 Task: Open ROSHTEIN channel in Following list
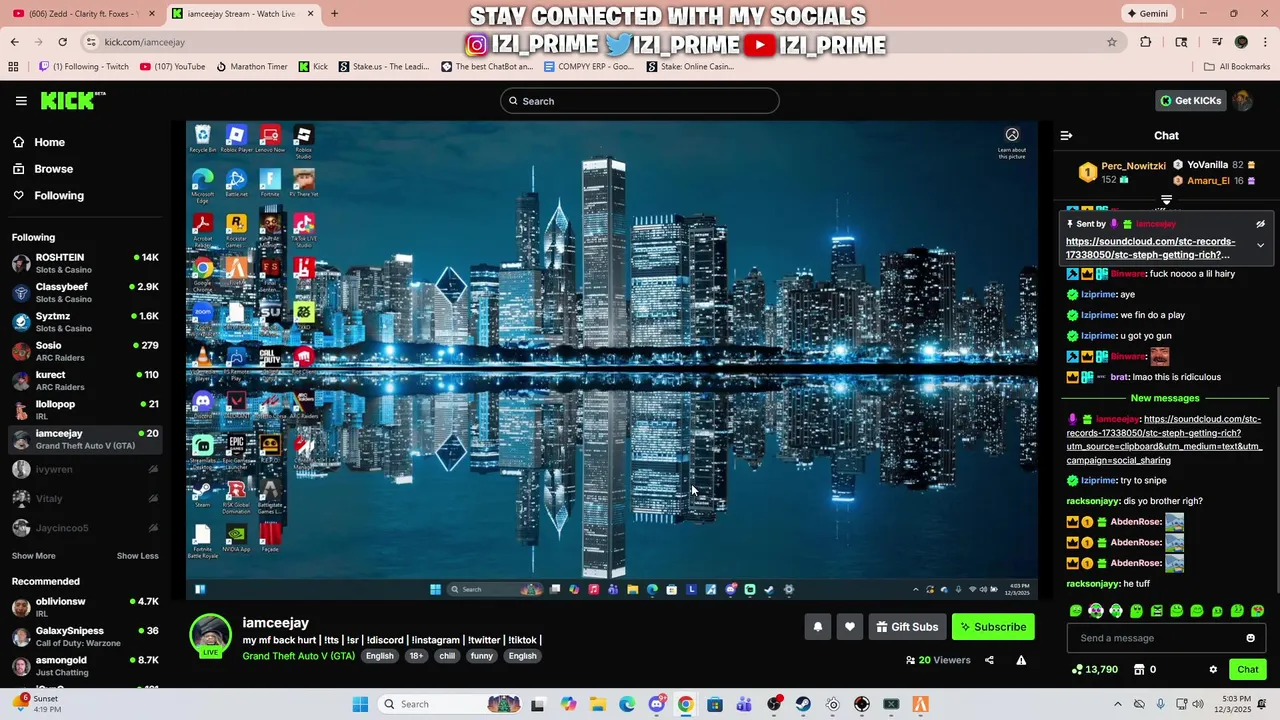(x=85, y=263)
